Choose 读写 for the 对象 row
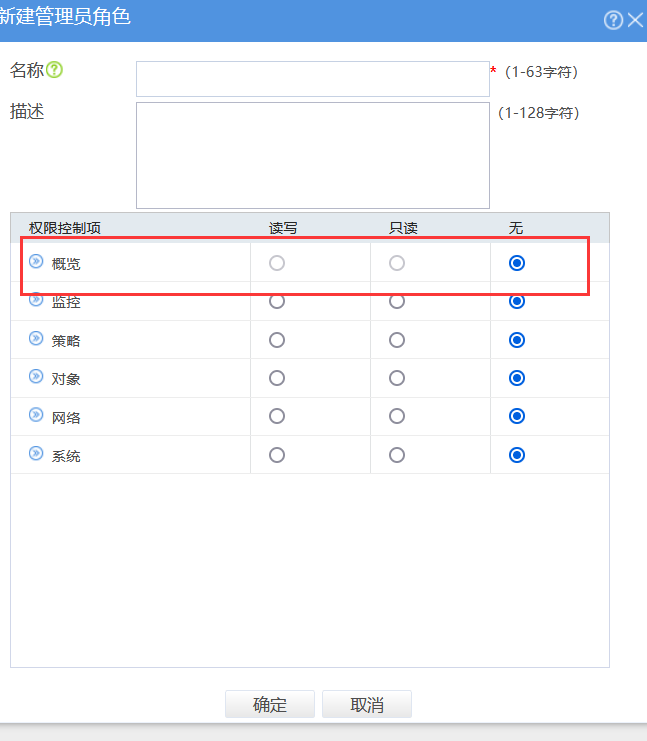This screenshot has width=647, height=741. (x=277, y=378)
